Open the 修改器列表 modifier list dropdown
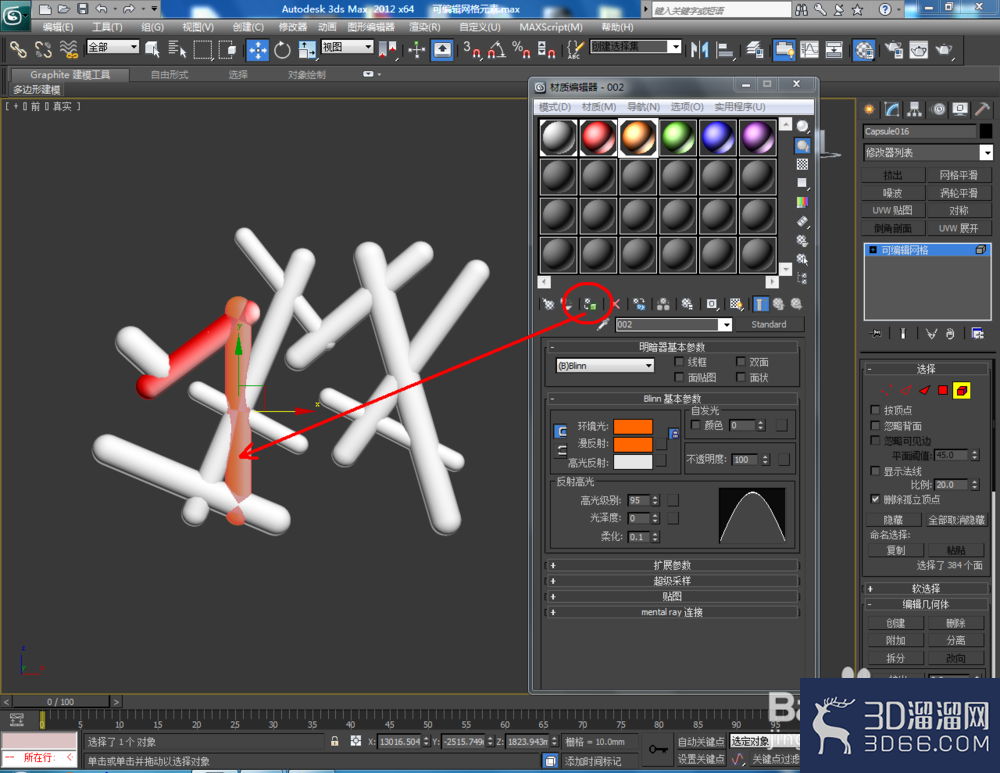 928,152
